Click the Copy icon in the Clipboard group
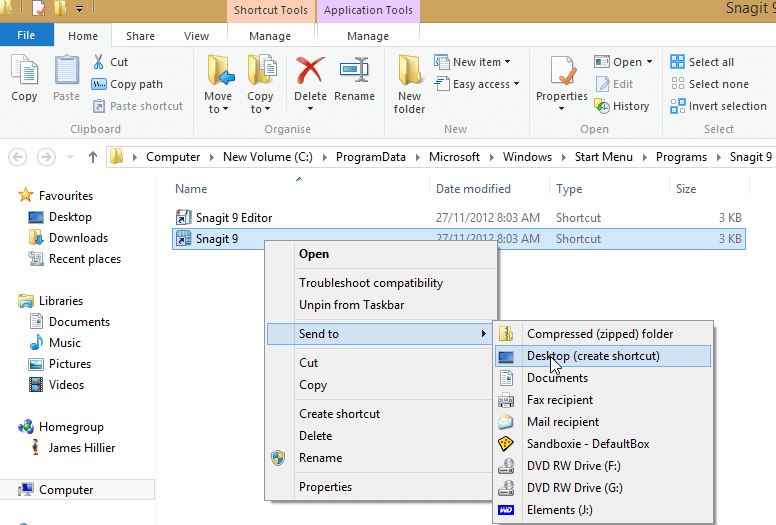776x525 pixels. [24, 71]
